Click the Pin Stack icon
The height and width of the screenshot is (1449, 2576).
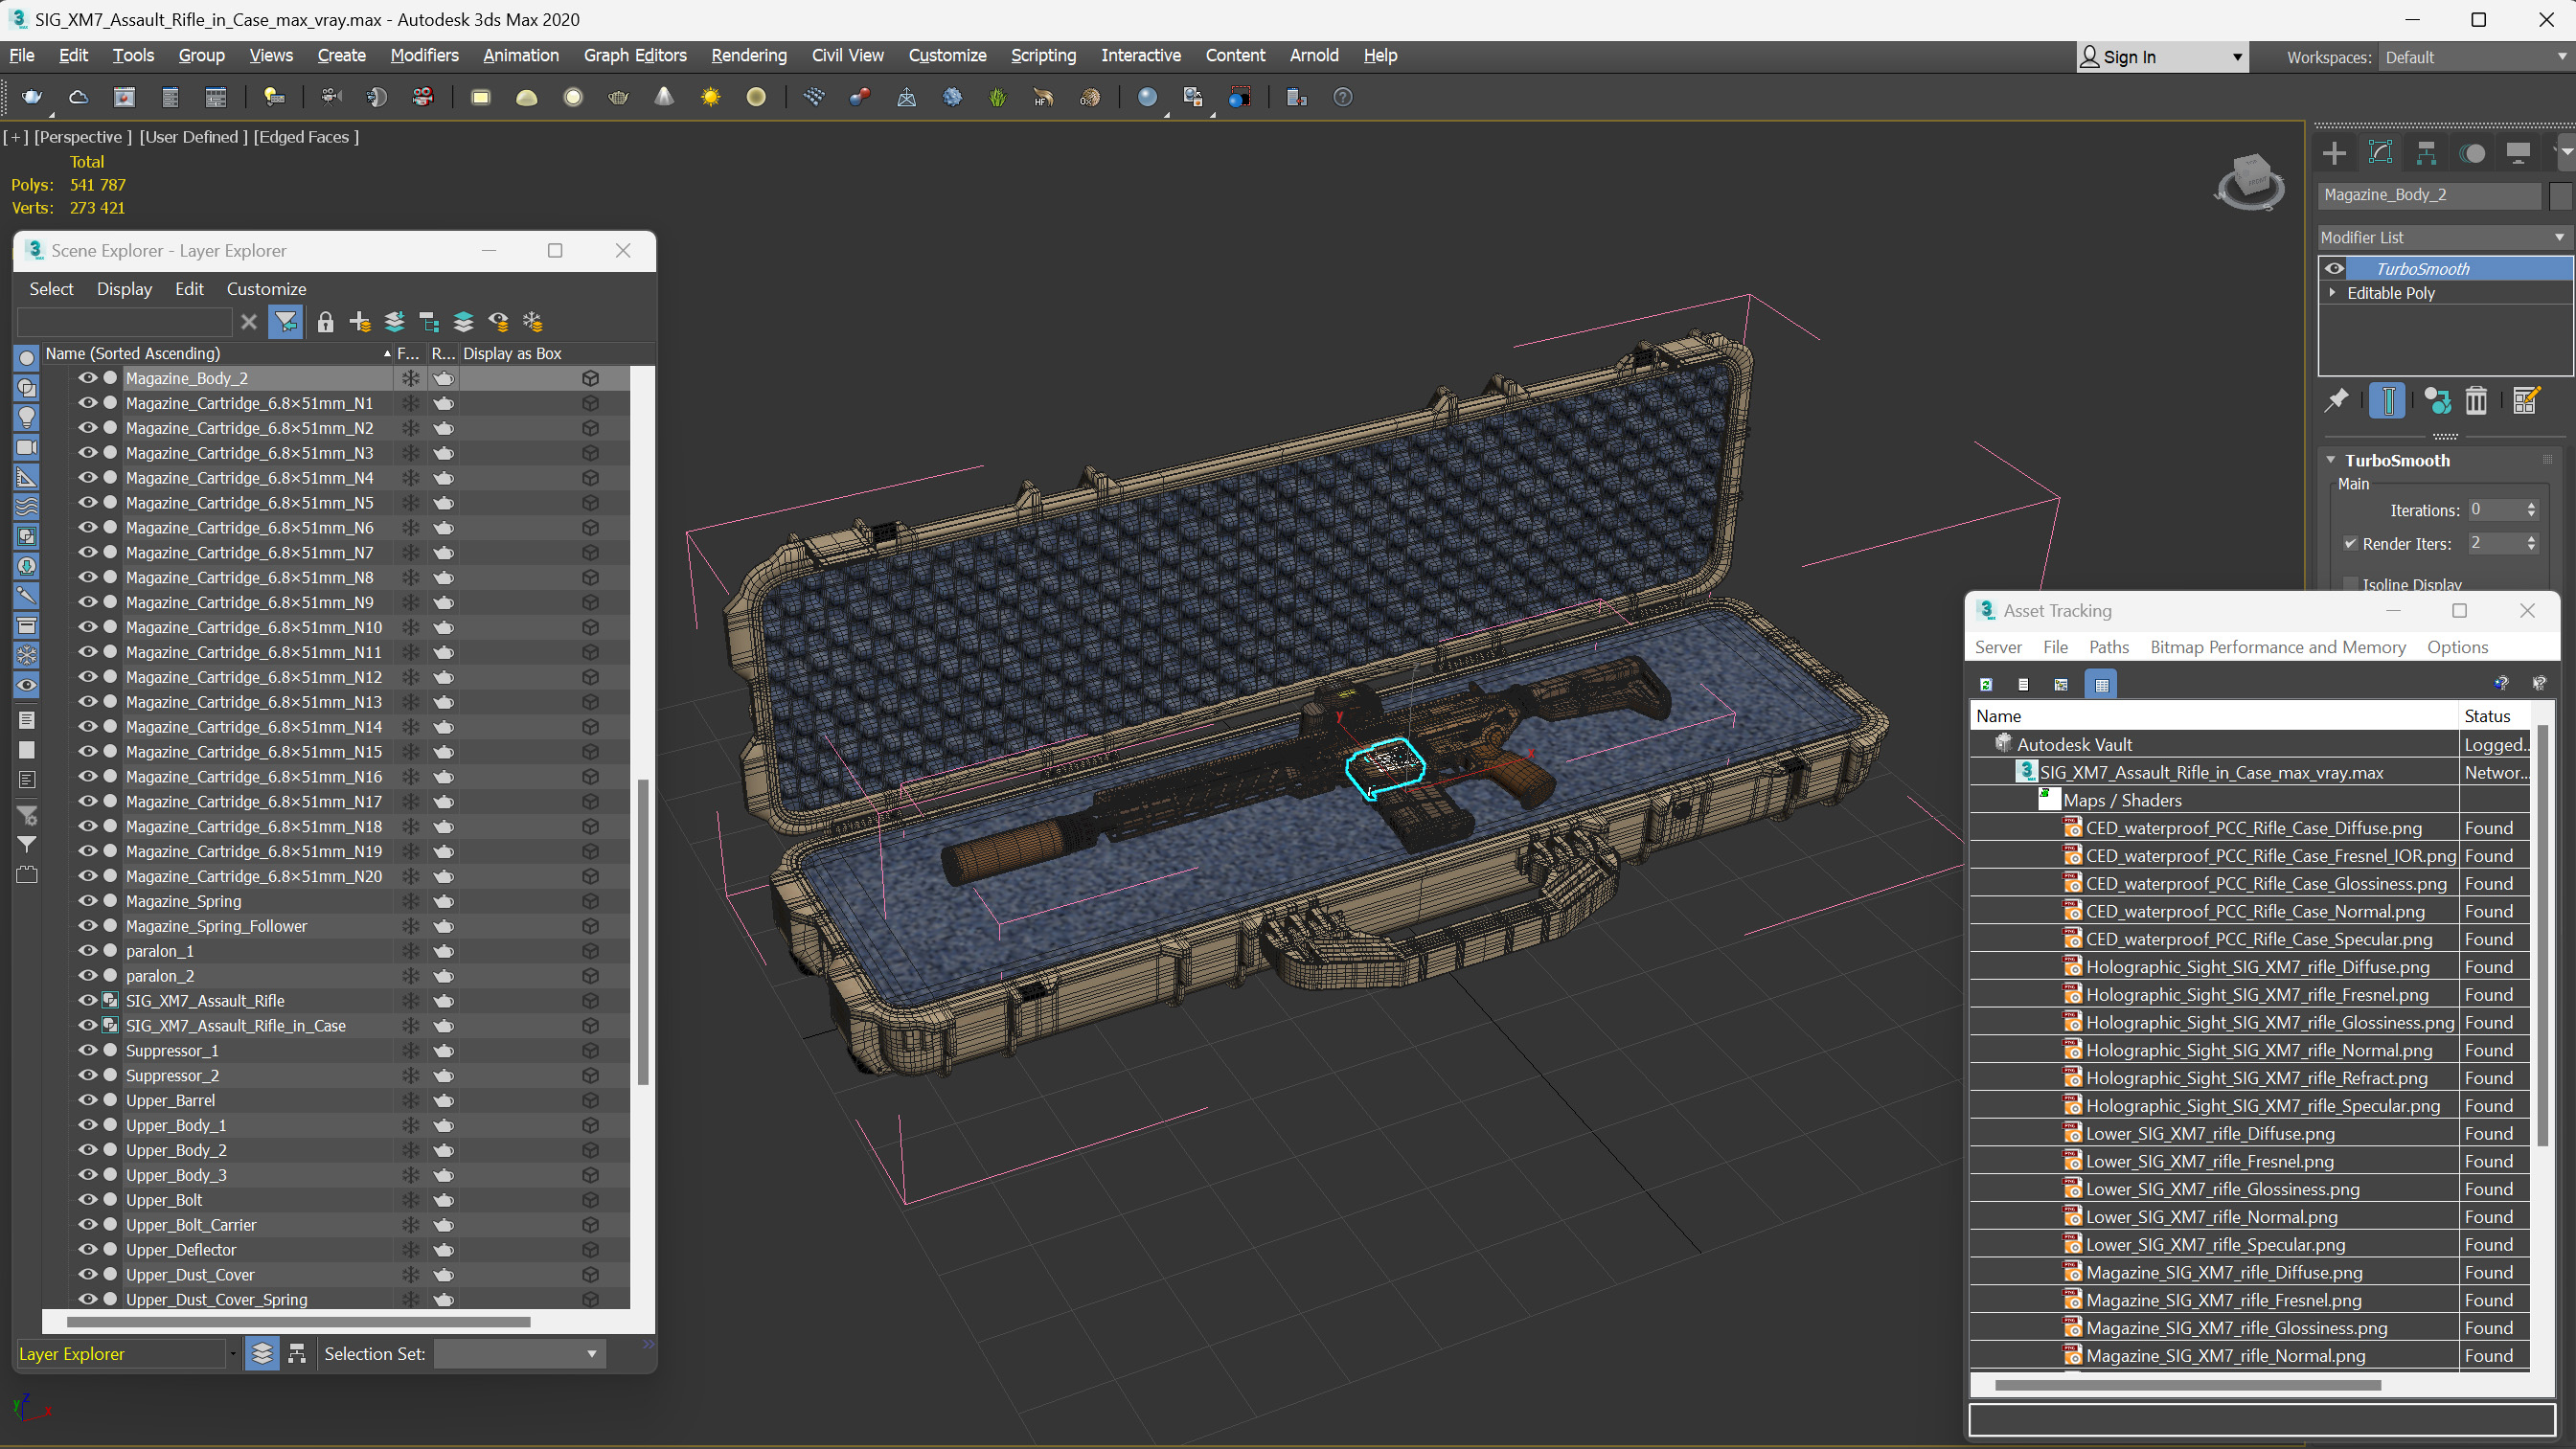[x=2336, y=401]
